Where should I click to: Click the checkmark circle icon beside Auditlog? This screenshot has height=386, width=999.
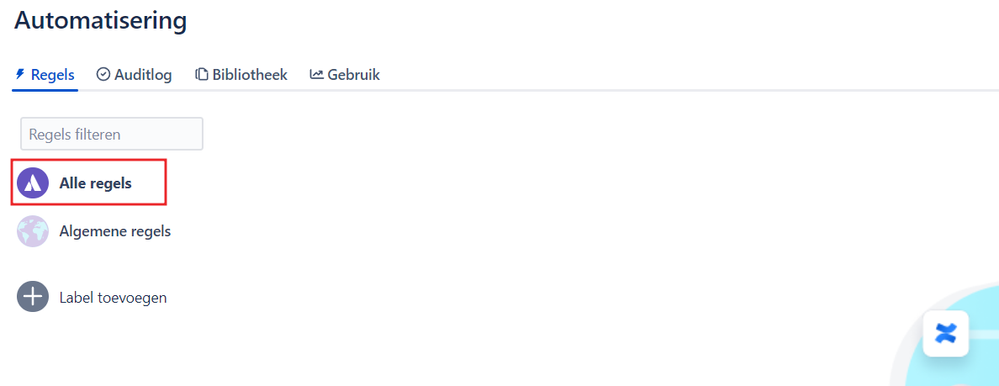(x=103, y=75)
